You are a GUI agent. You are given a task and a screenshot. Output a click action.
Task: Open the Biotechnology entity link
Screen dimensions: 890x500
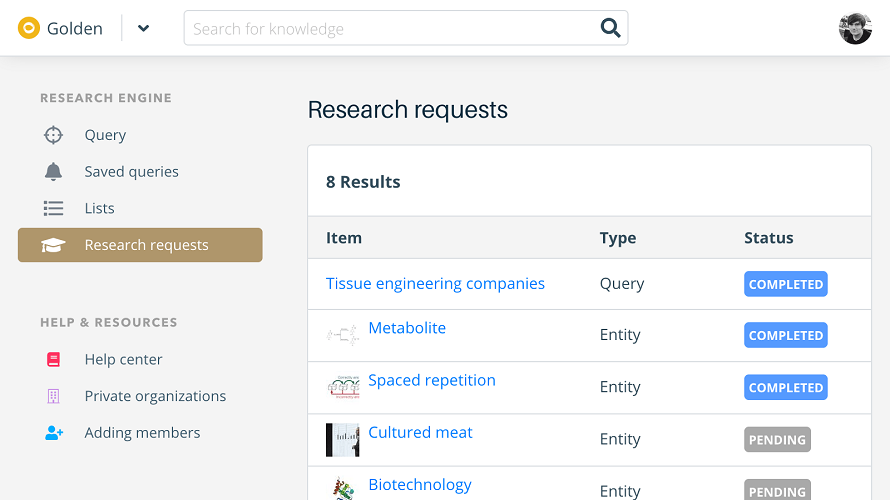420,484
